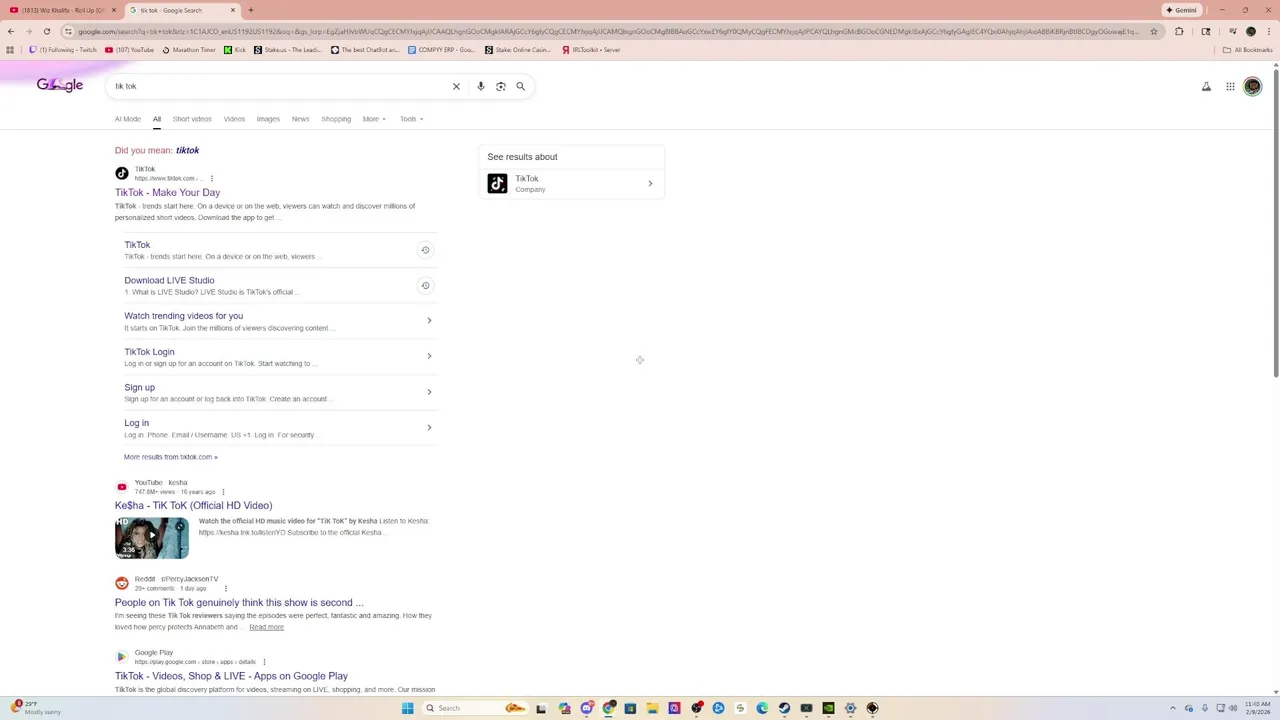The width and height of the screenshot is (1280, 720).
Task: Open a new browser tab
Action: pyautogui.click(x=250, y=10)
